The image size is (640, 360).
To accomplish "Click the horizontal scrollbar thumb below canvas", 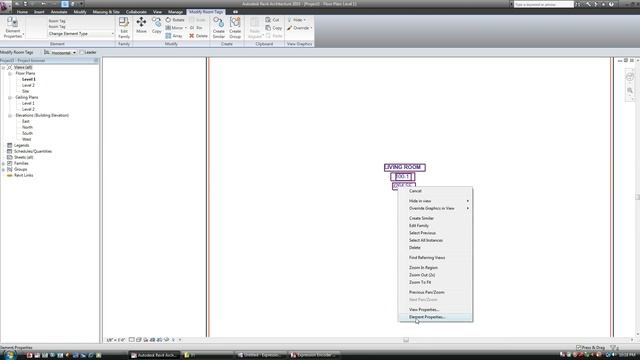I will pos(406,340).
